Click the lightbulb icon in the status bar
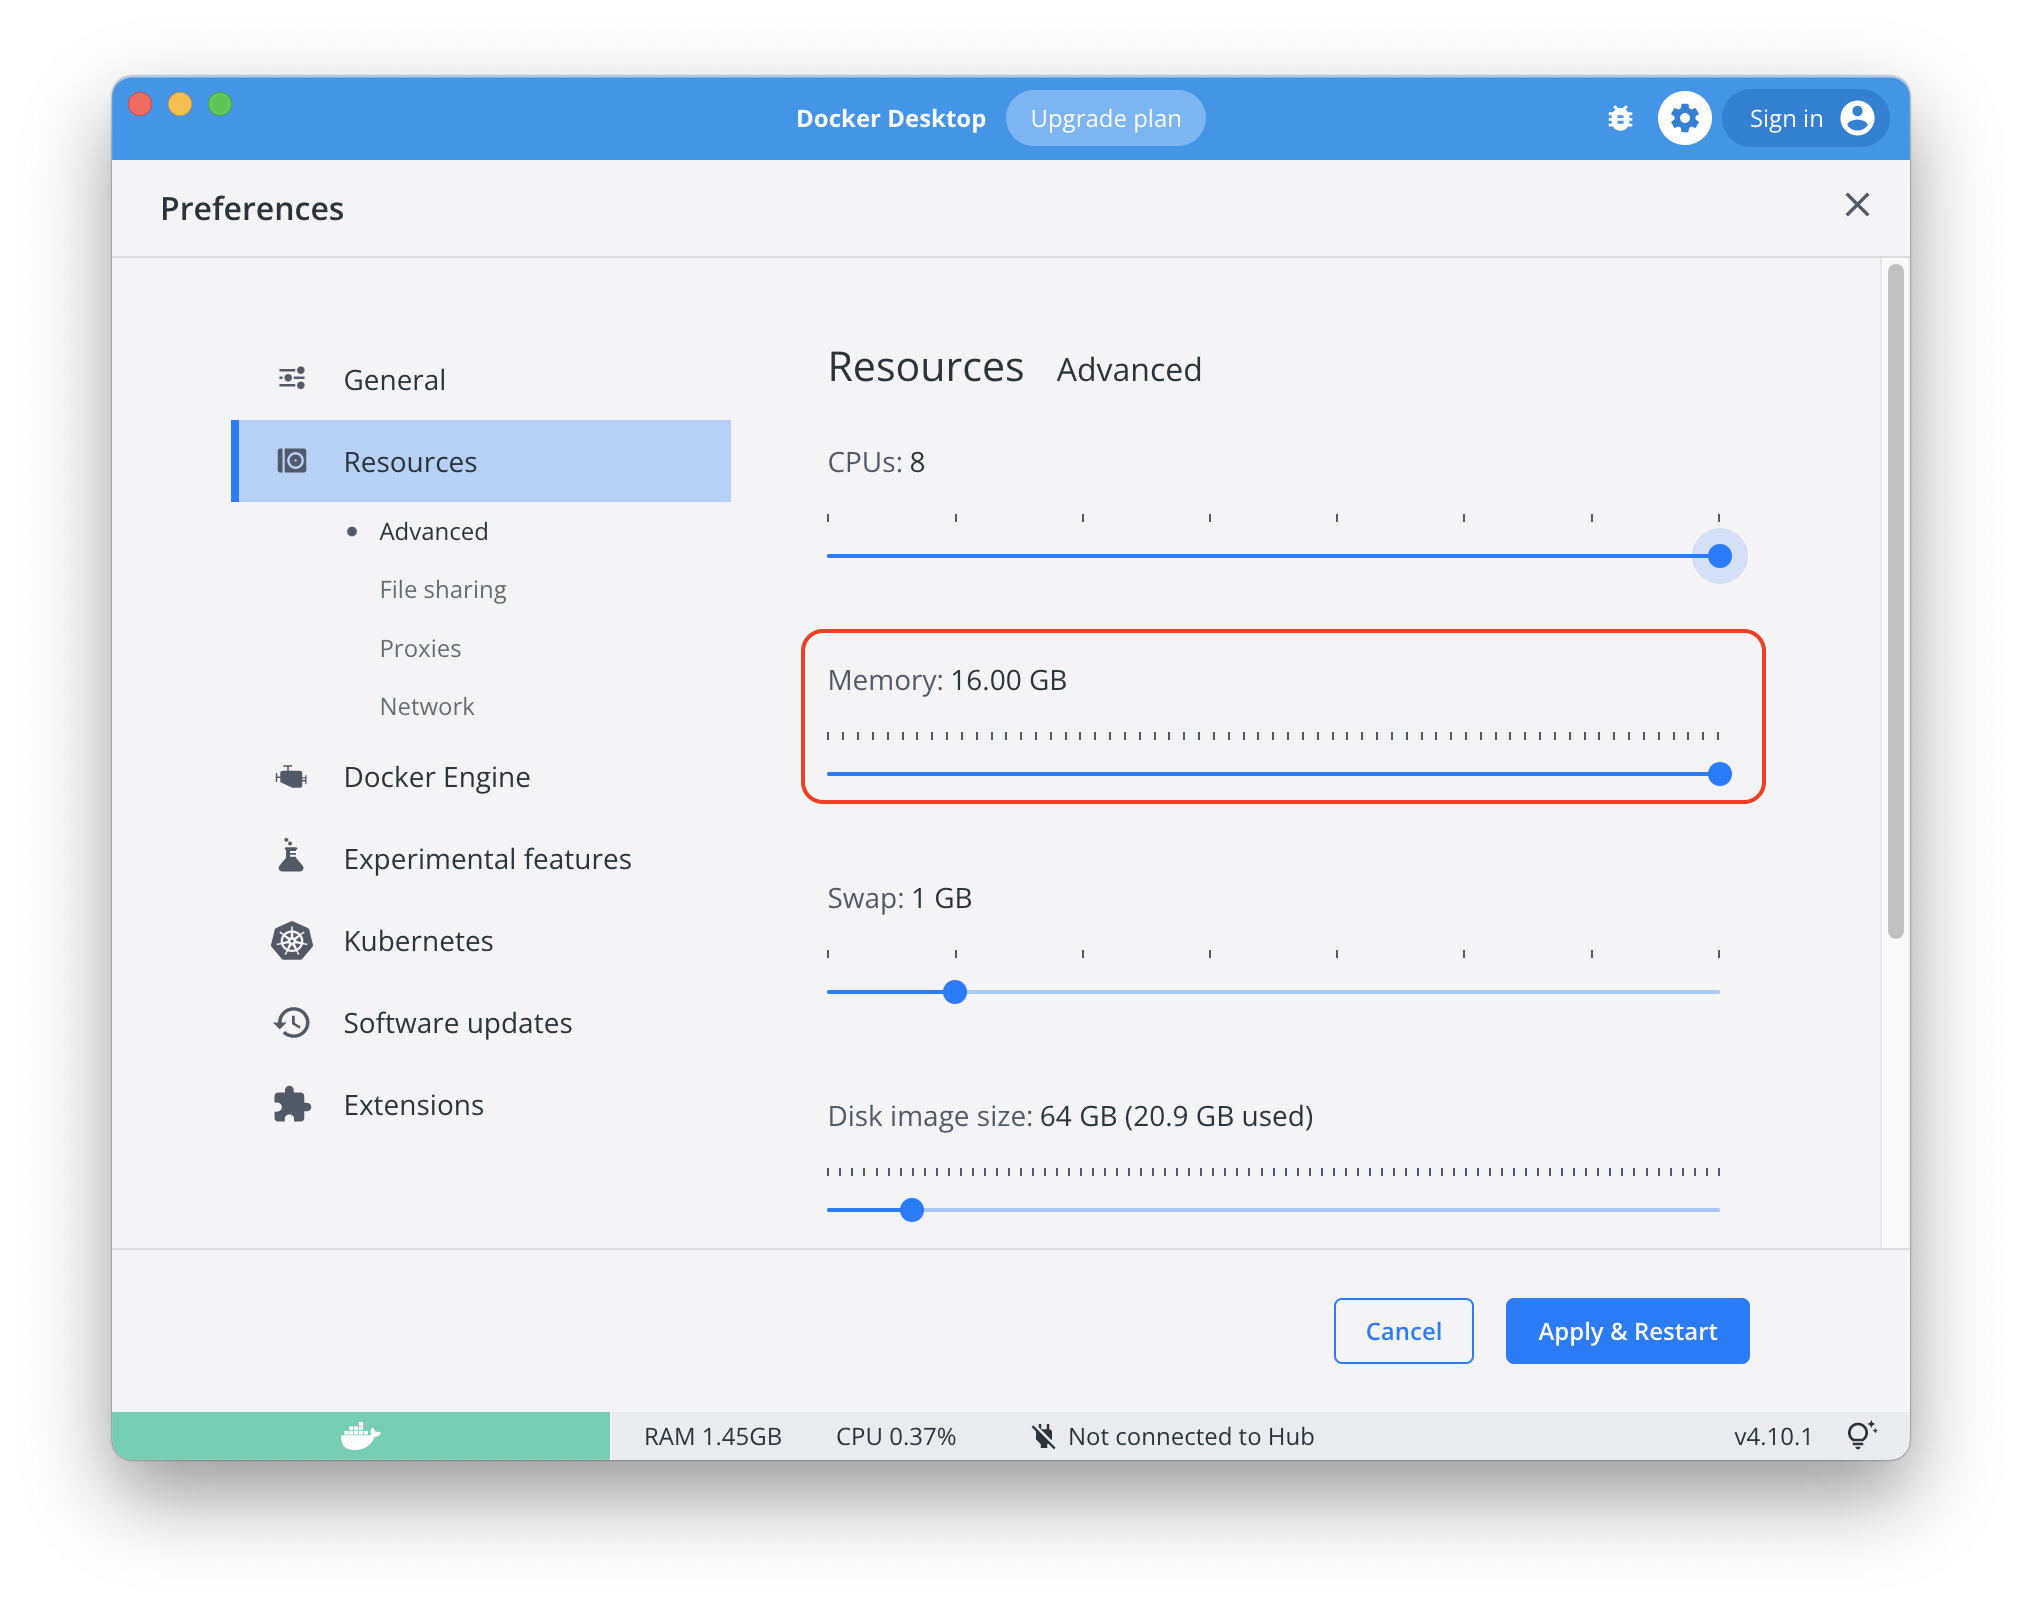Viewport: 2022px width, 1608px height. [1862, 1435]
